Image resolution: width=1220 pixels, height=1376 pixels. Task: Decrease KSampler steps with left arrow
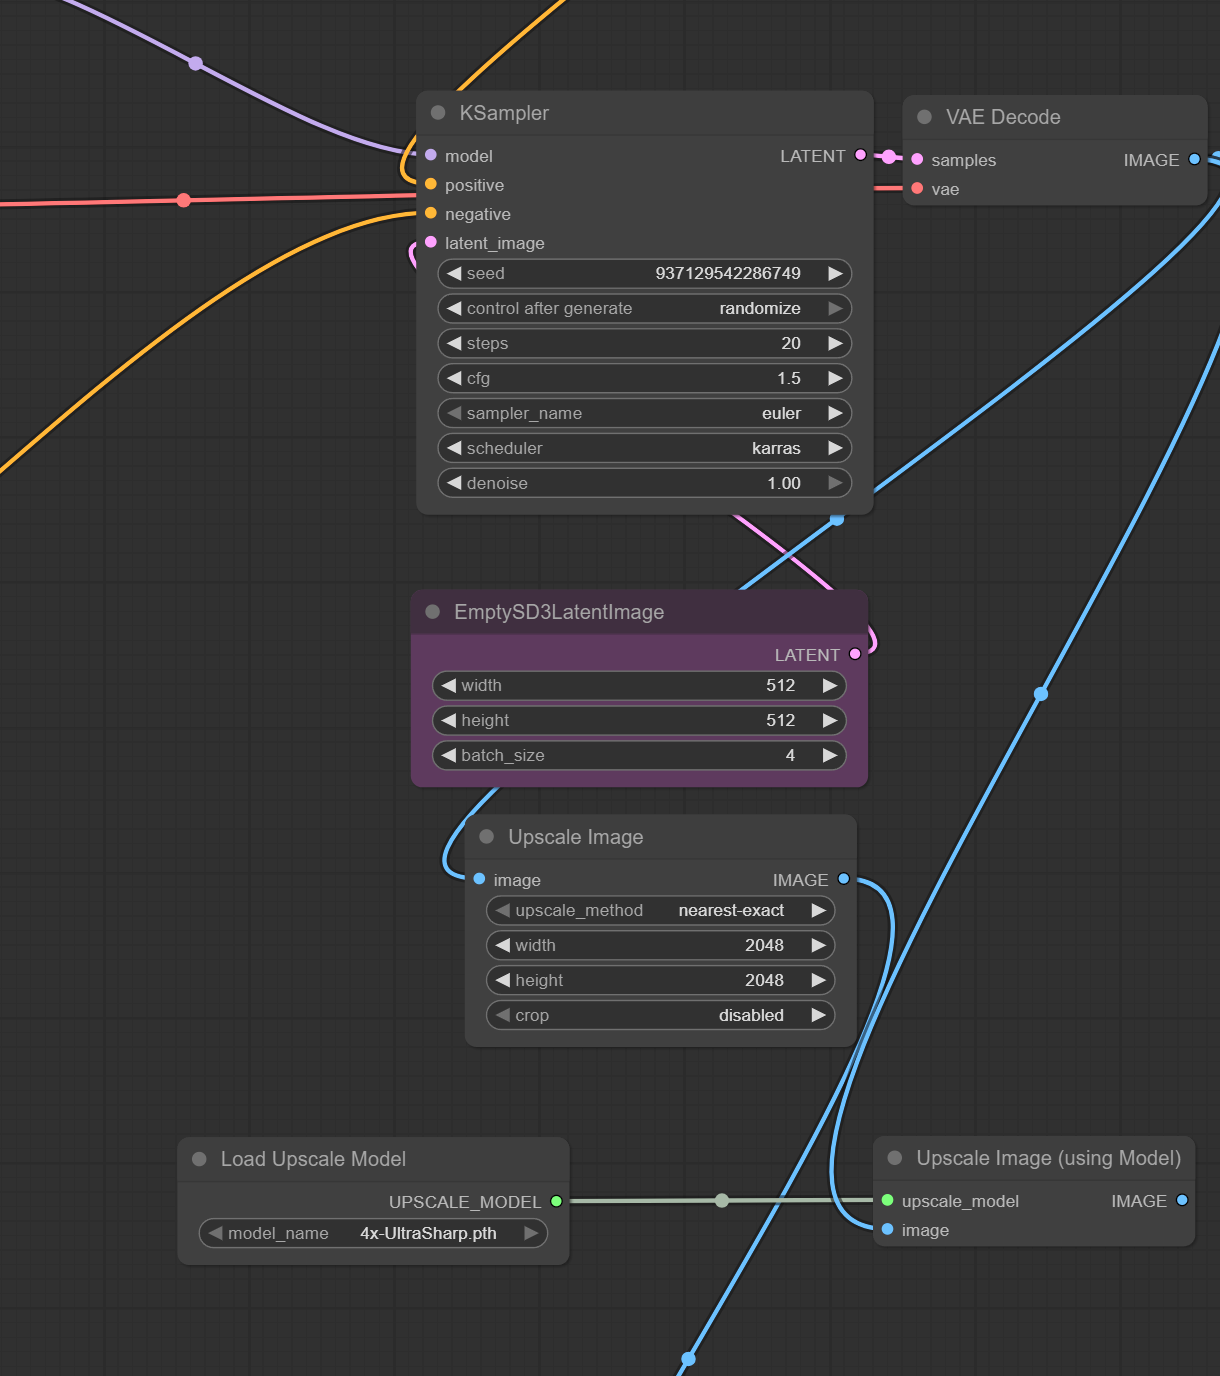click(454, 343)
